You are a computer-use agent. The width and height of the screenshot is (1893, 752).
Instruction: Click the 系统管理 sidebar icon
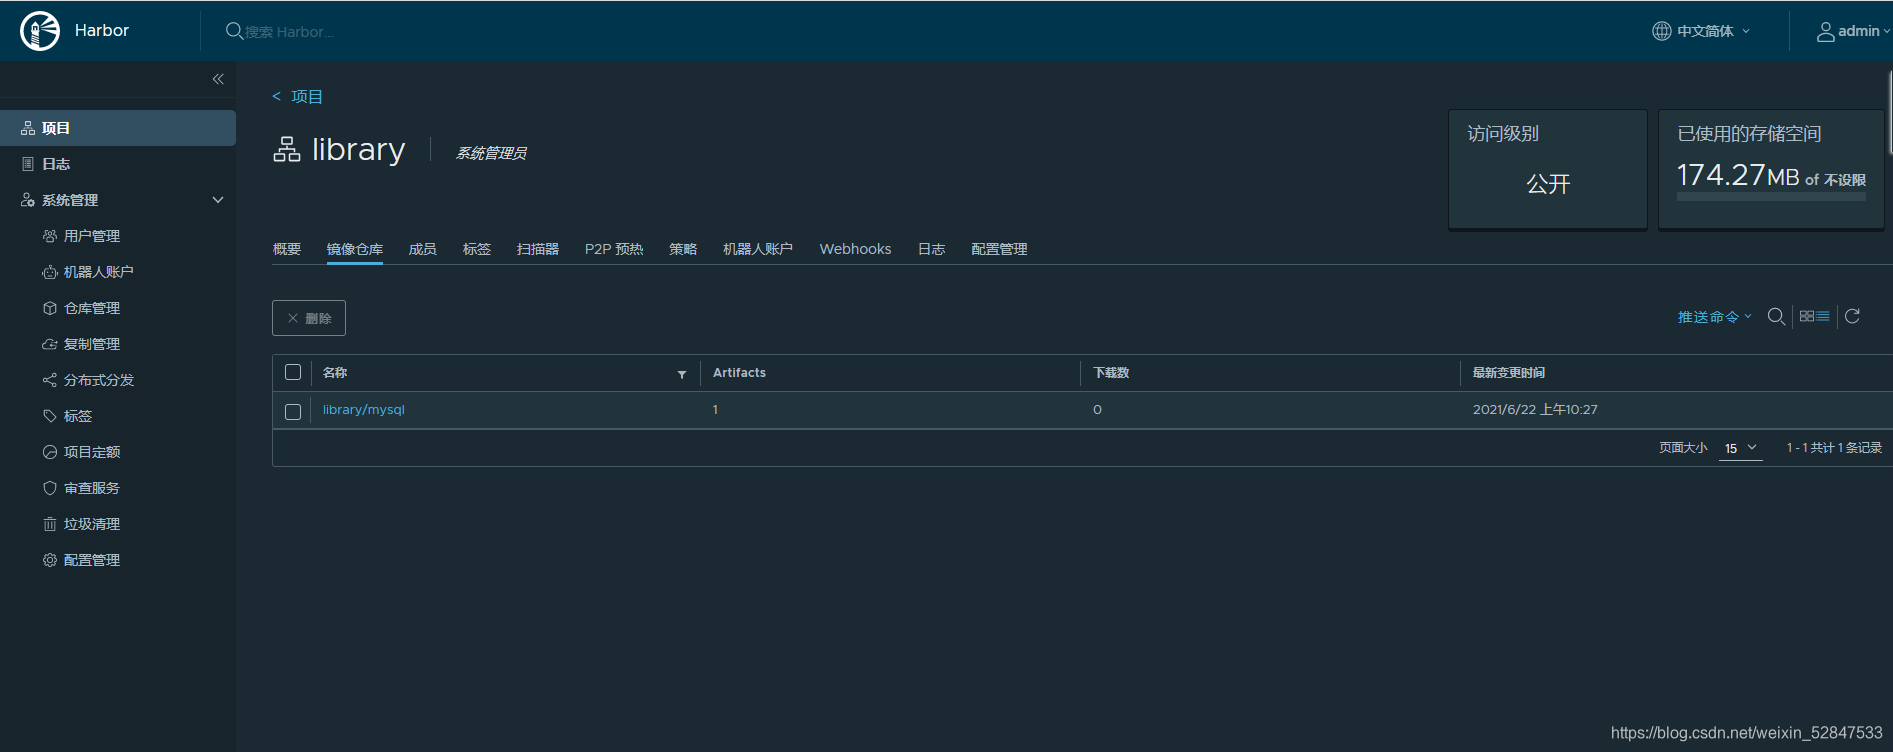28,200
